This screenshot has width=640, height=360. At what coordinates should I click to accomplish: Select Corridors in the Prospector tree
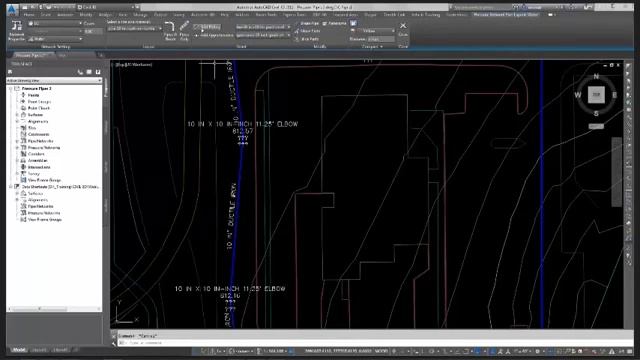[x=36, y=154]
